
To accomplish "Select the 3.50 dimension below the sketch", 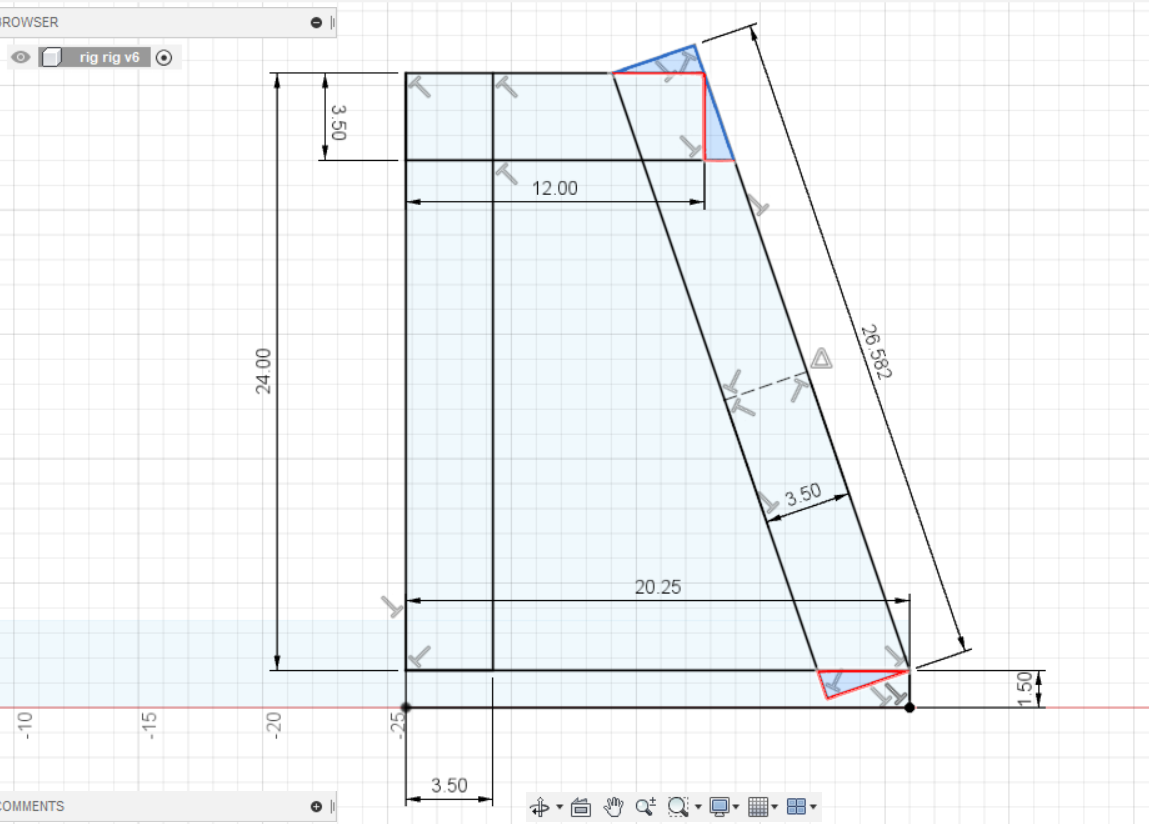I will click(449, 786).
